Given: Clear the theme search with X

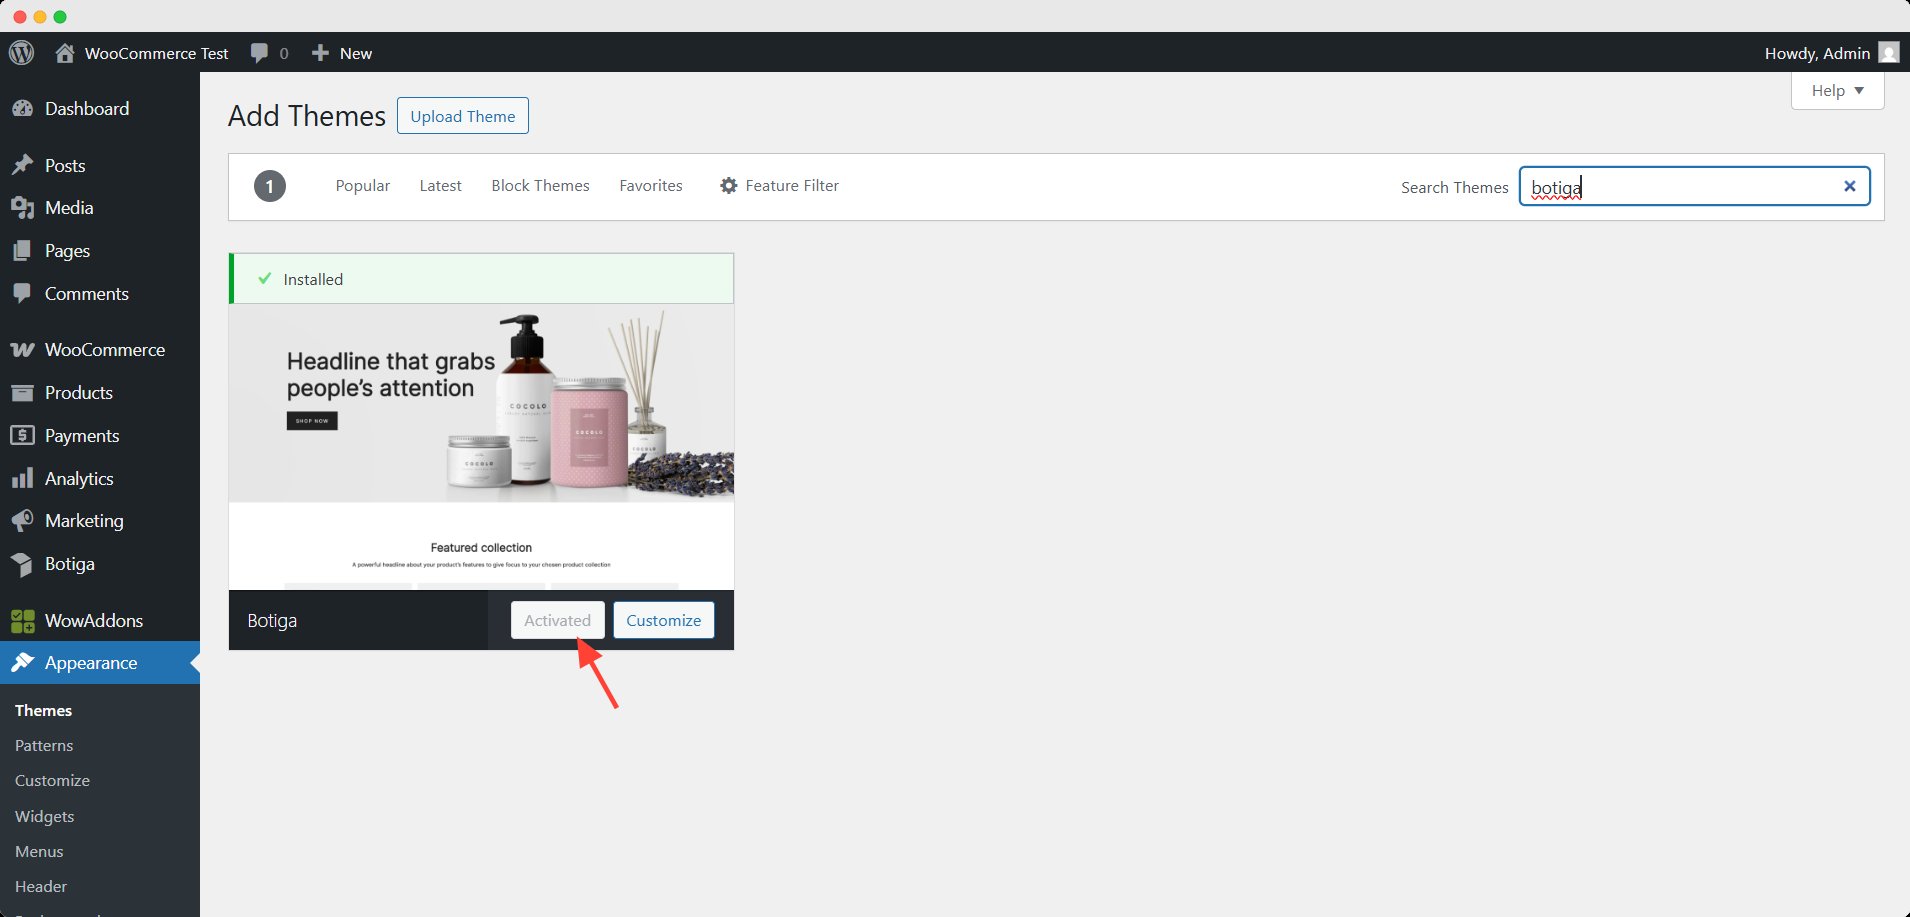Looking at the screenshot, I should [1850, 186].
